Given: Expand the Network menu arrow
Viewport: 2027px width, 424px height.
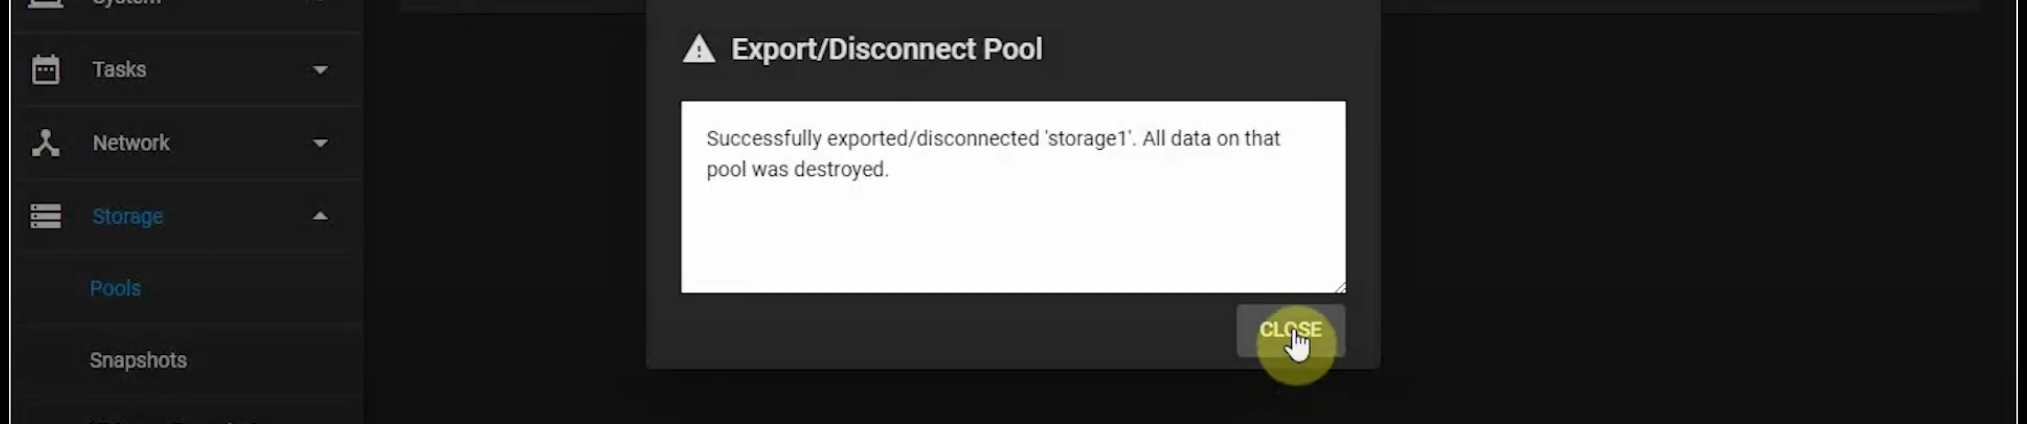Looking at the screenshot, I should tap(320, 143).
